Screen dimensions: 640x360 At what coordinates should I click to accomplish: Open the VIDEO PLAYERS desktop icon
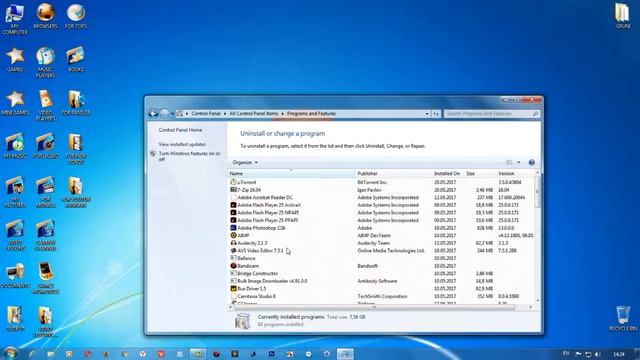45,106
